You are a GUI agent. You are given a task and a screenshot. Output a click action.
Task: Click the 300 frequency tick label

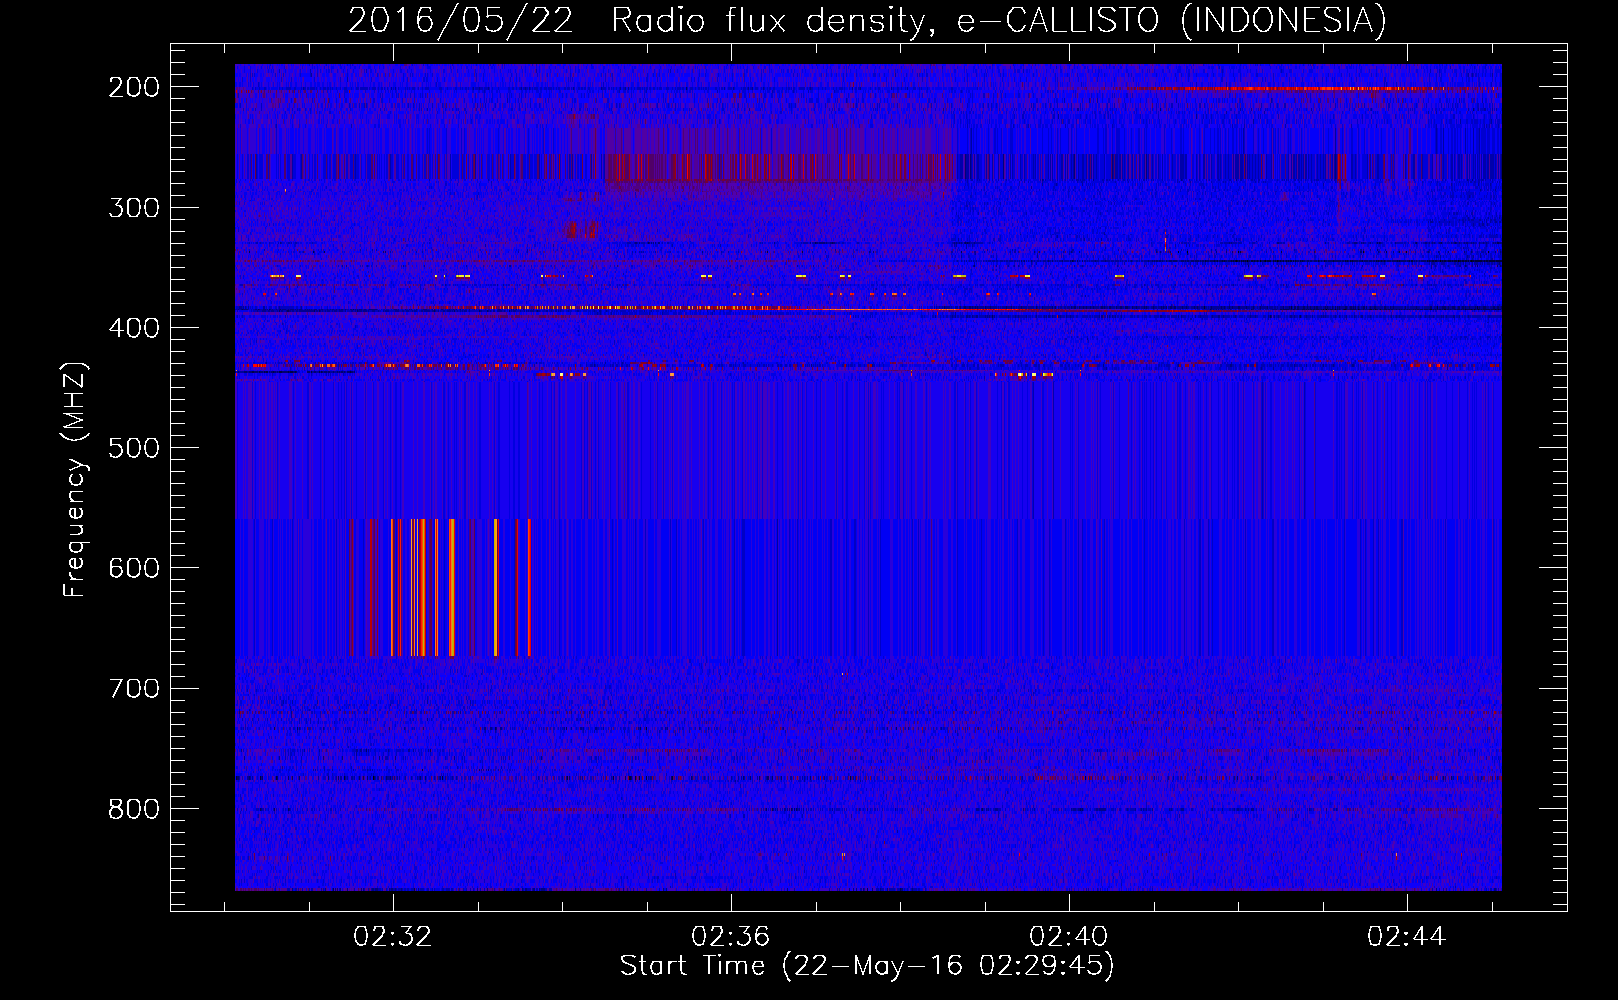click(134, 208)
